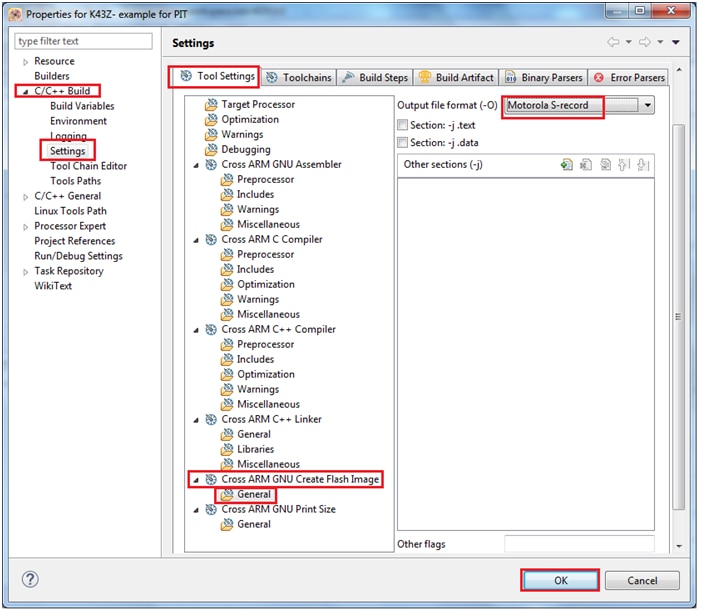Click the Other flags input field

pyautogui.click(x=579, y=544)
